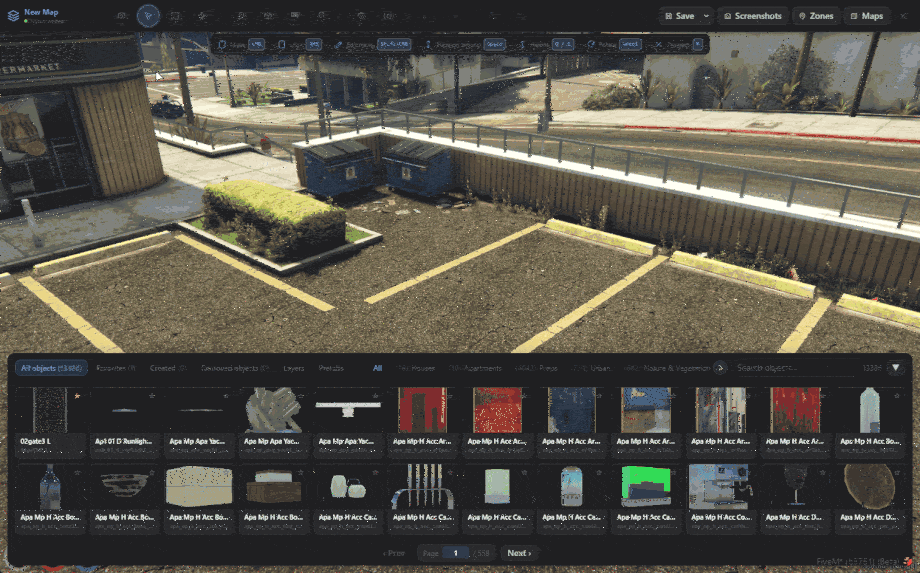The height and width of the screenshot is (573, 920).
Task: Favorite the Ap1 01 D Runligh... object star
Action: tap(152, 396)
